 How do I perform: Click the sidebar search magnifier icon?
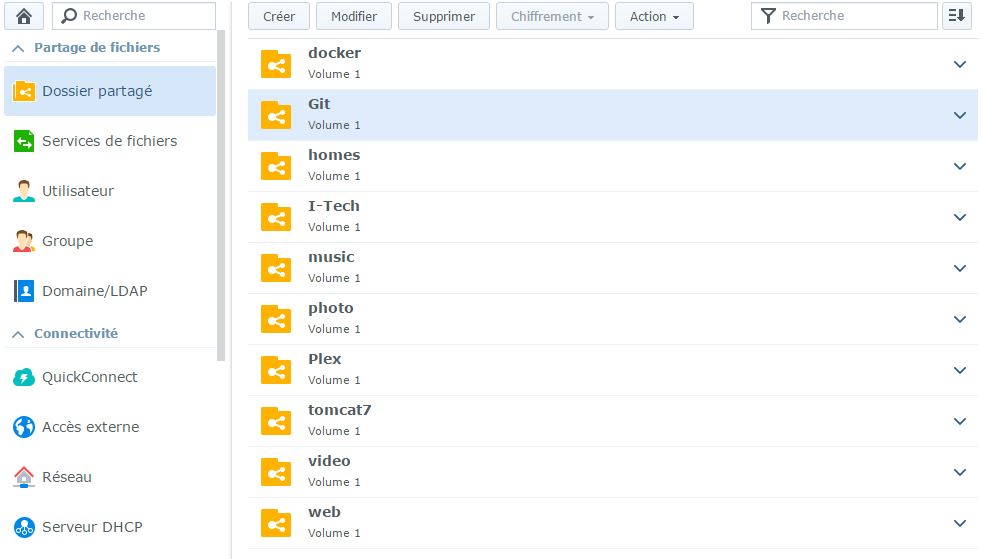pyautogui.click(x=69, y=16)
